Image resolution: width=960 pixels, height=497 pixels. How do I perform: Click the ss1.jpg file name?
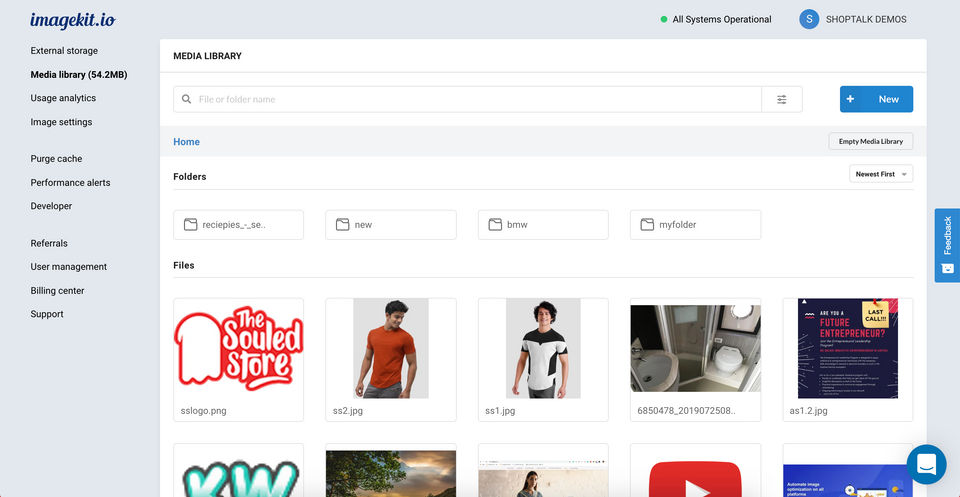coord(500,411)
